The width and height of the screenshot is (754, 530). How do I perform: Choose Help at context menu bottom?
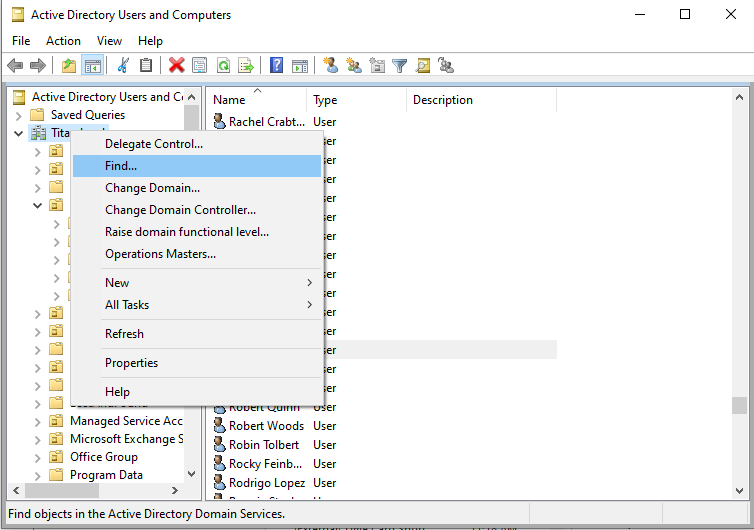pyautogui.click(x=197, y=392)
